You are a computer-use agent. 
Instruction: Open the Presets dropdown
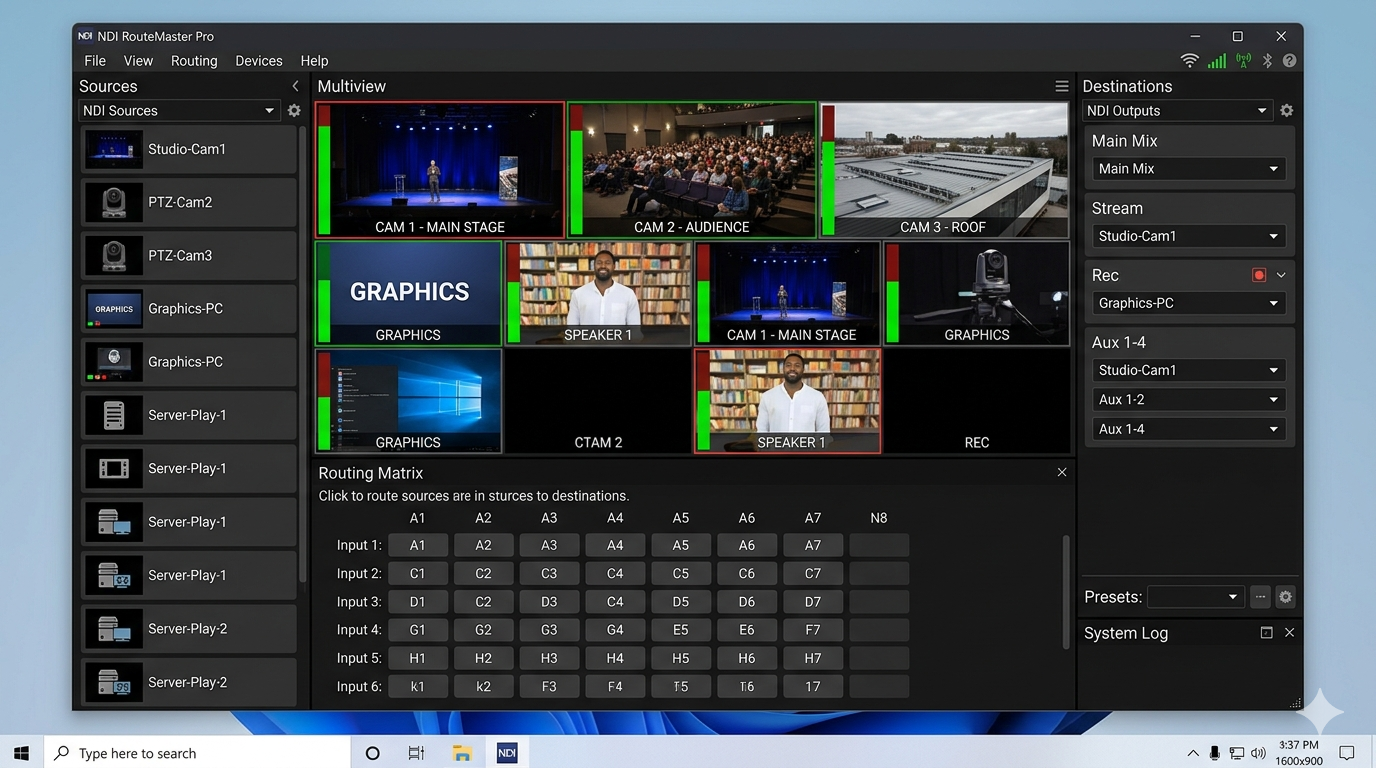pyautogui.click(x=1196, y=597)
